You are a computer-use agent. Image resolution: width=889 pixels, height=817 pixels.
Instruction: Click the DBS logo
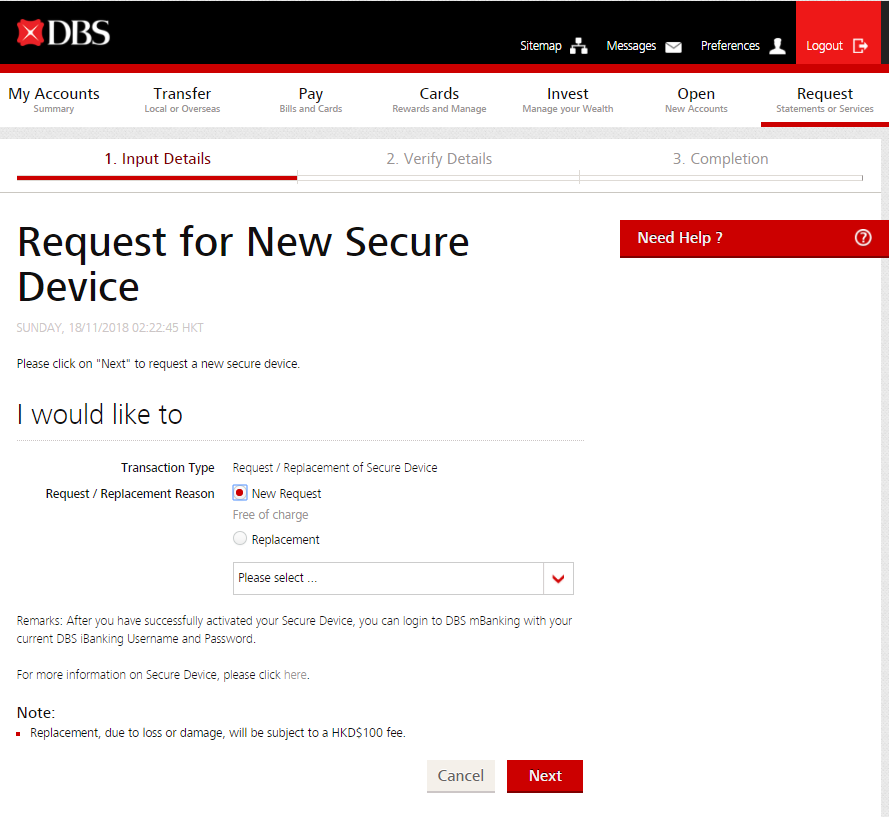point(63,33)
